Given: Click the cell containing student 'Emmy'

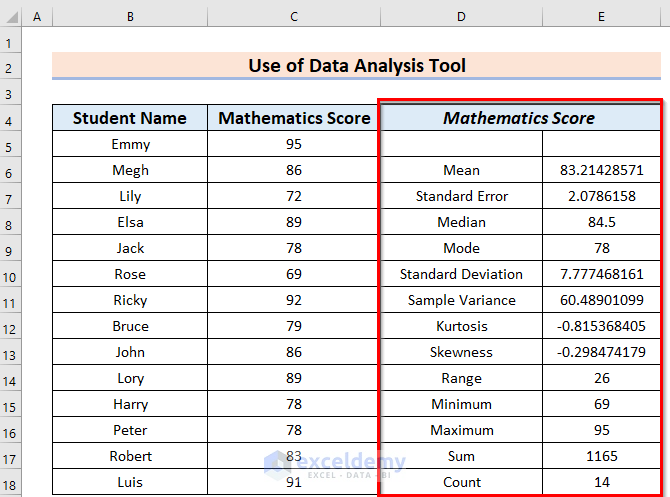Looking at the screenshot, I should pos(130,144).
